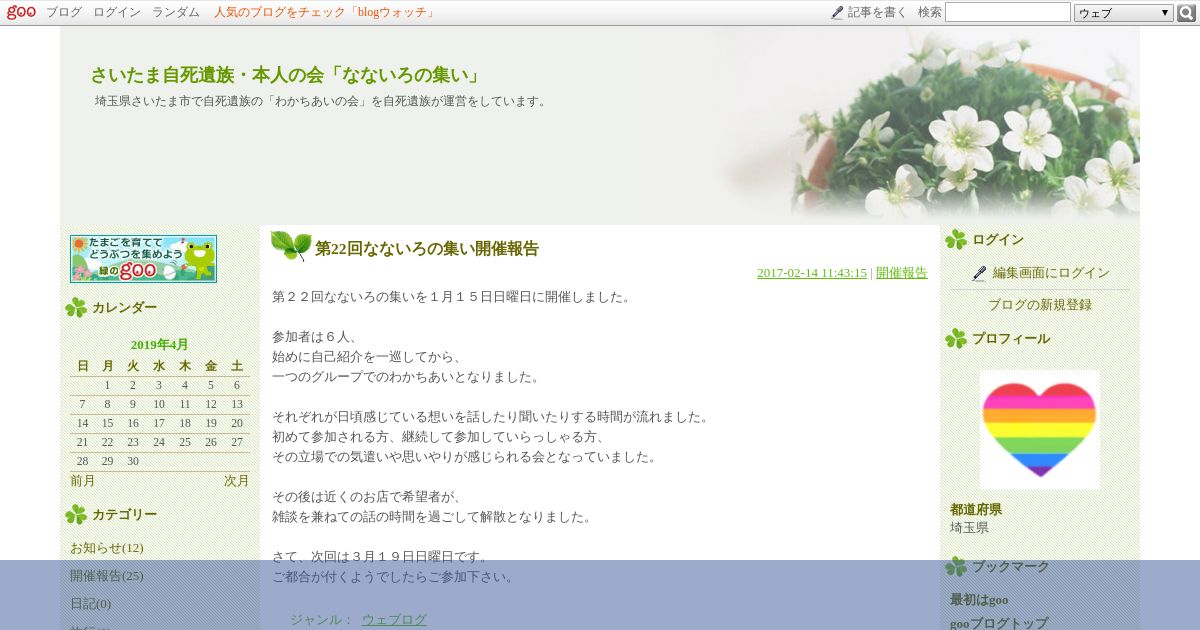This screenshot has height=630, width=1200.
Task: Open the ウェブ search scope dropdown
Action: (x=1124, y=13)
